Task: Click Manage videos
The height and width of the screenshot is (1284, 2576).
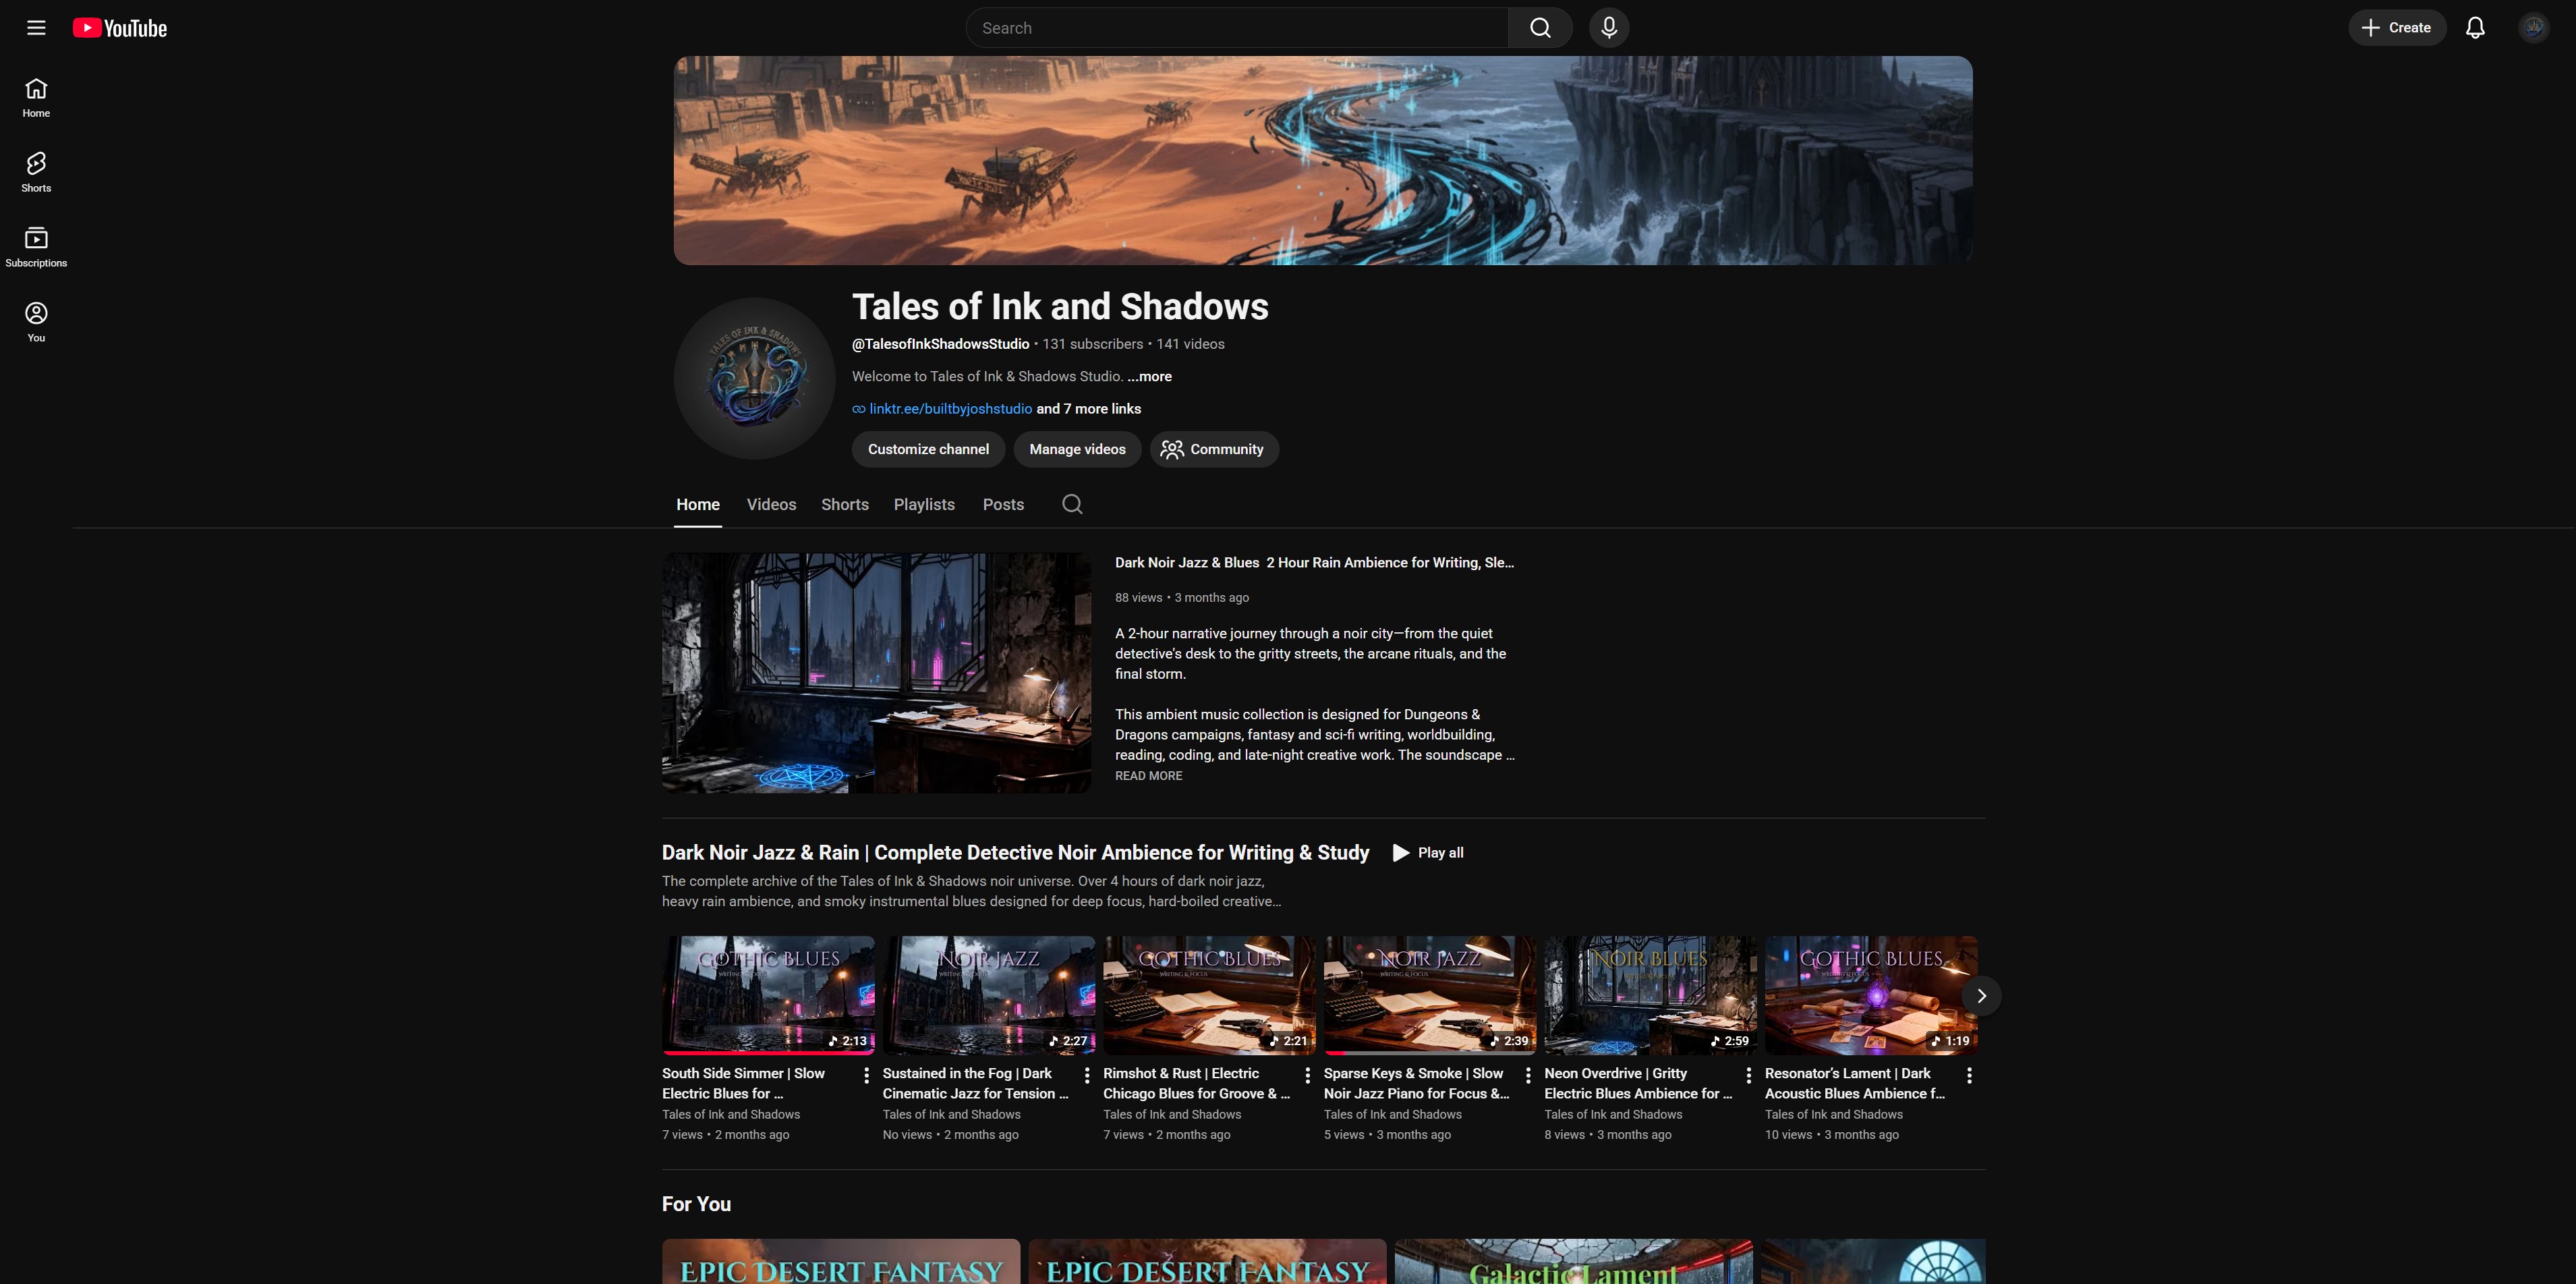Action: [1077, 449]
